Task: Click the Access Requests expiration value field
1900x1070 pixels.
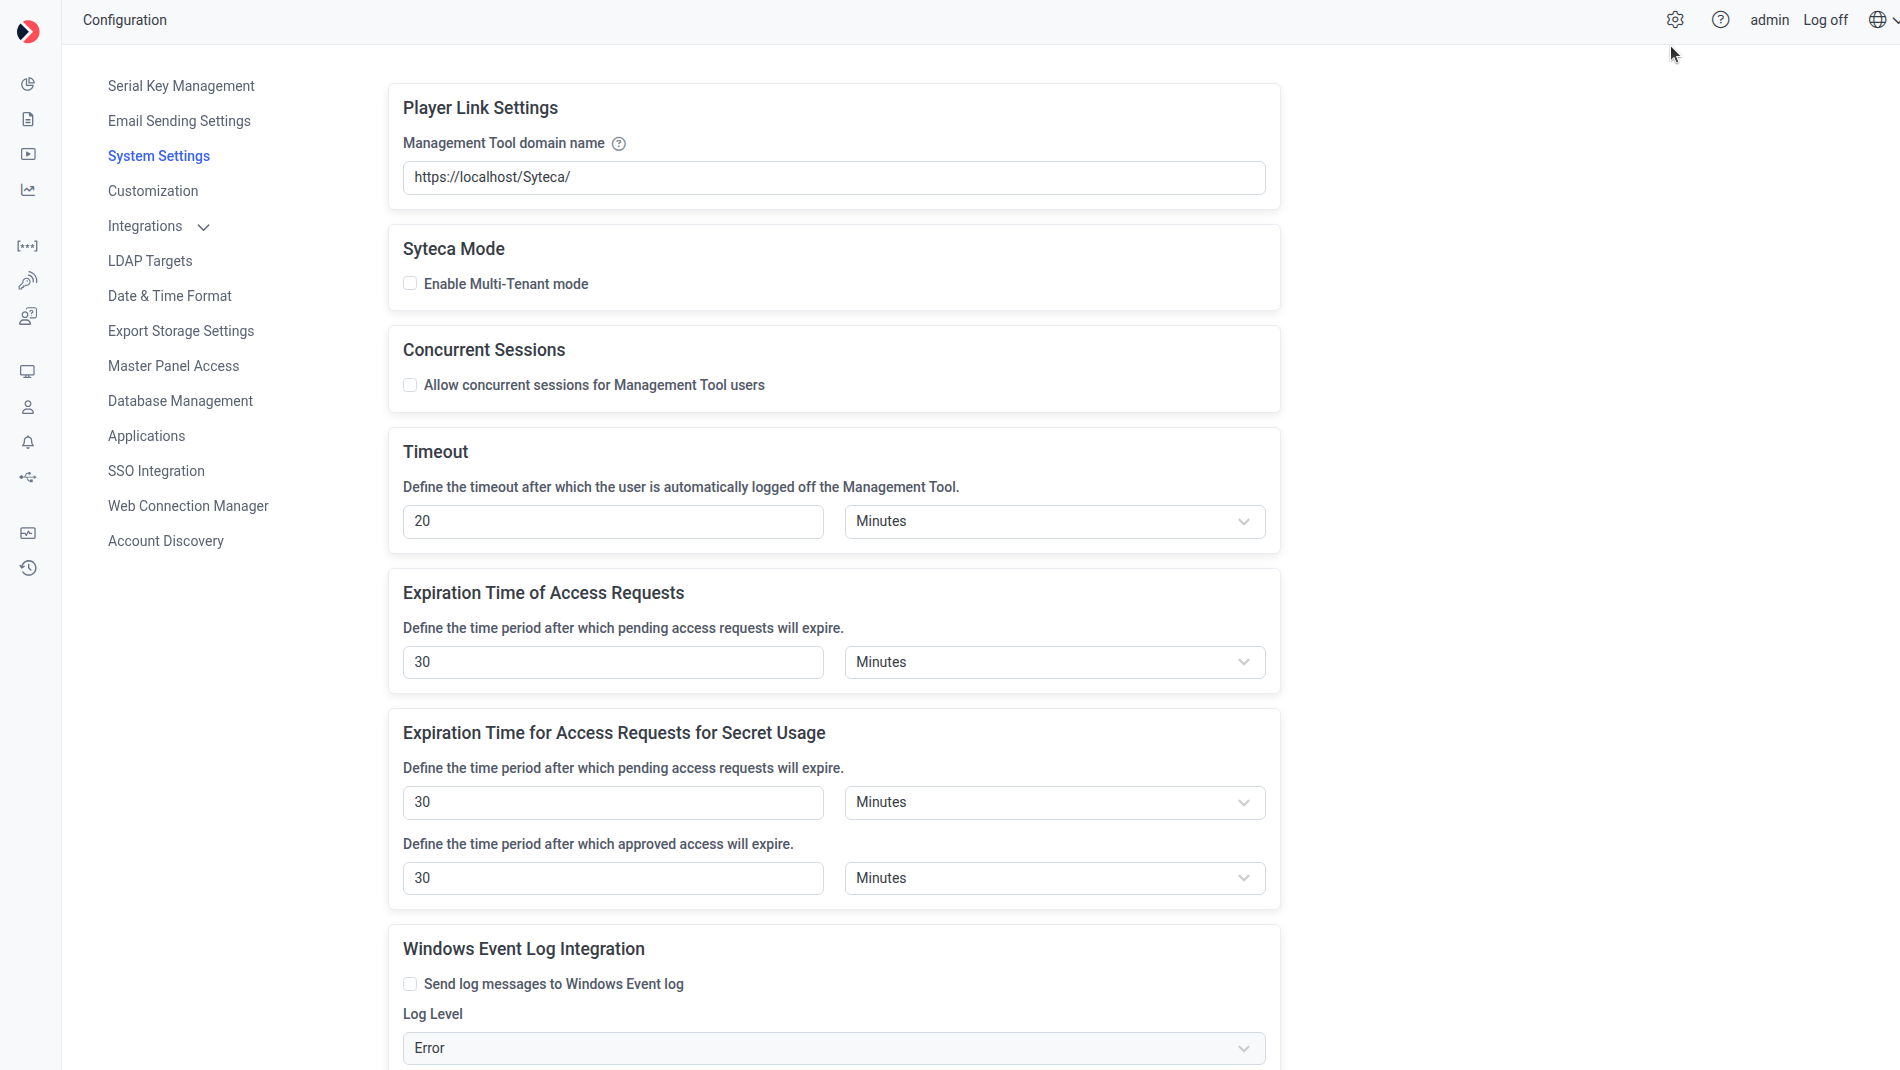Action: (x=613, y=662)
